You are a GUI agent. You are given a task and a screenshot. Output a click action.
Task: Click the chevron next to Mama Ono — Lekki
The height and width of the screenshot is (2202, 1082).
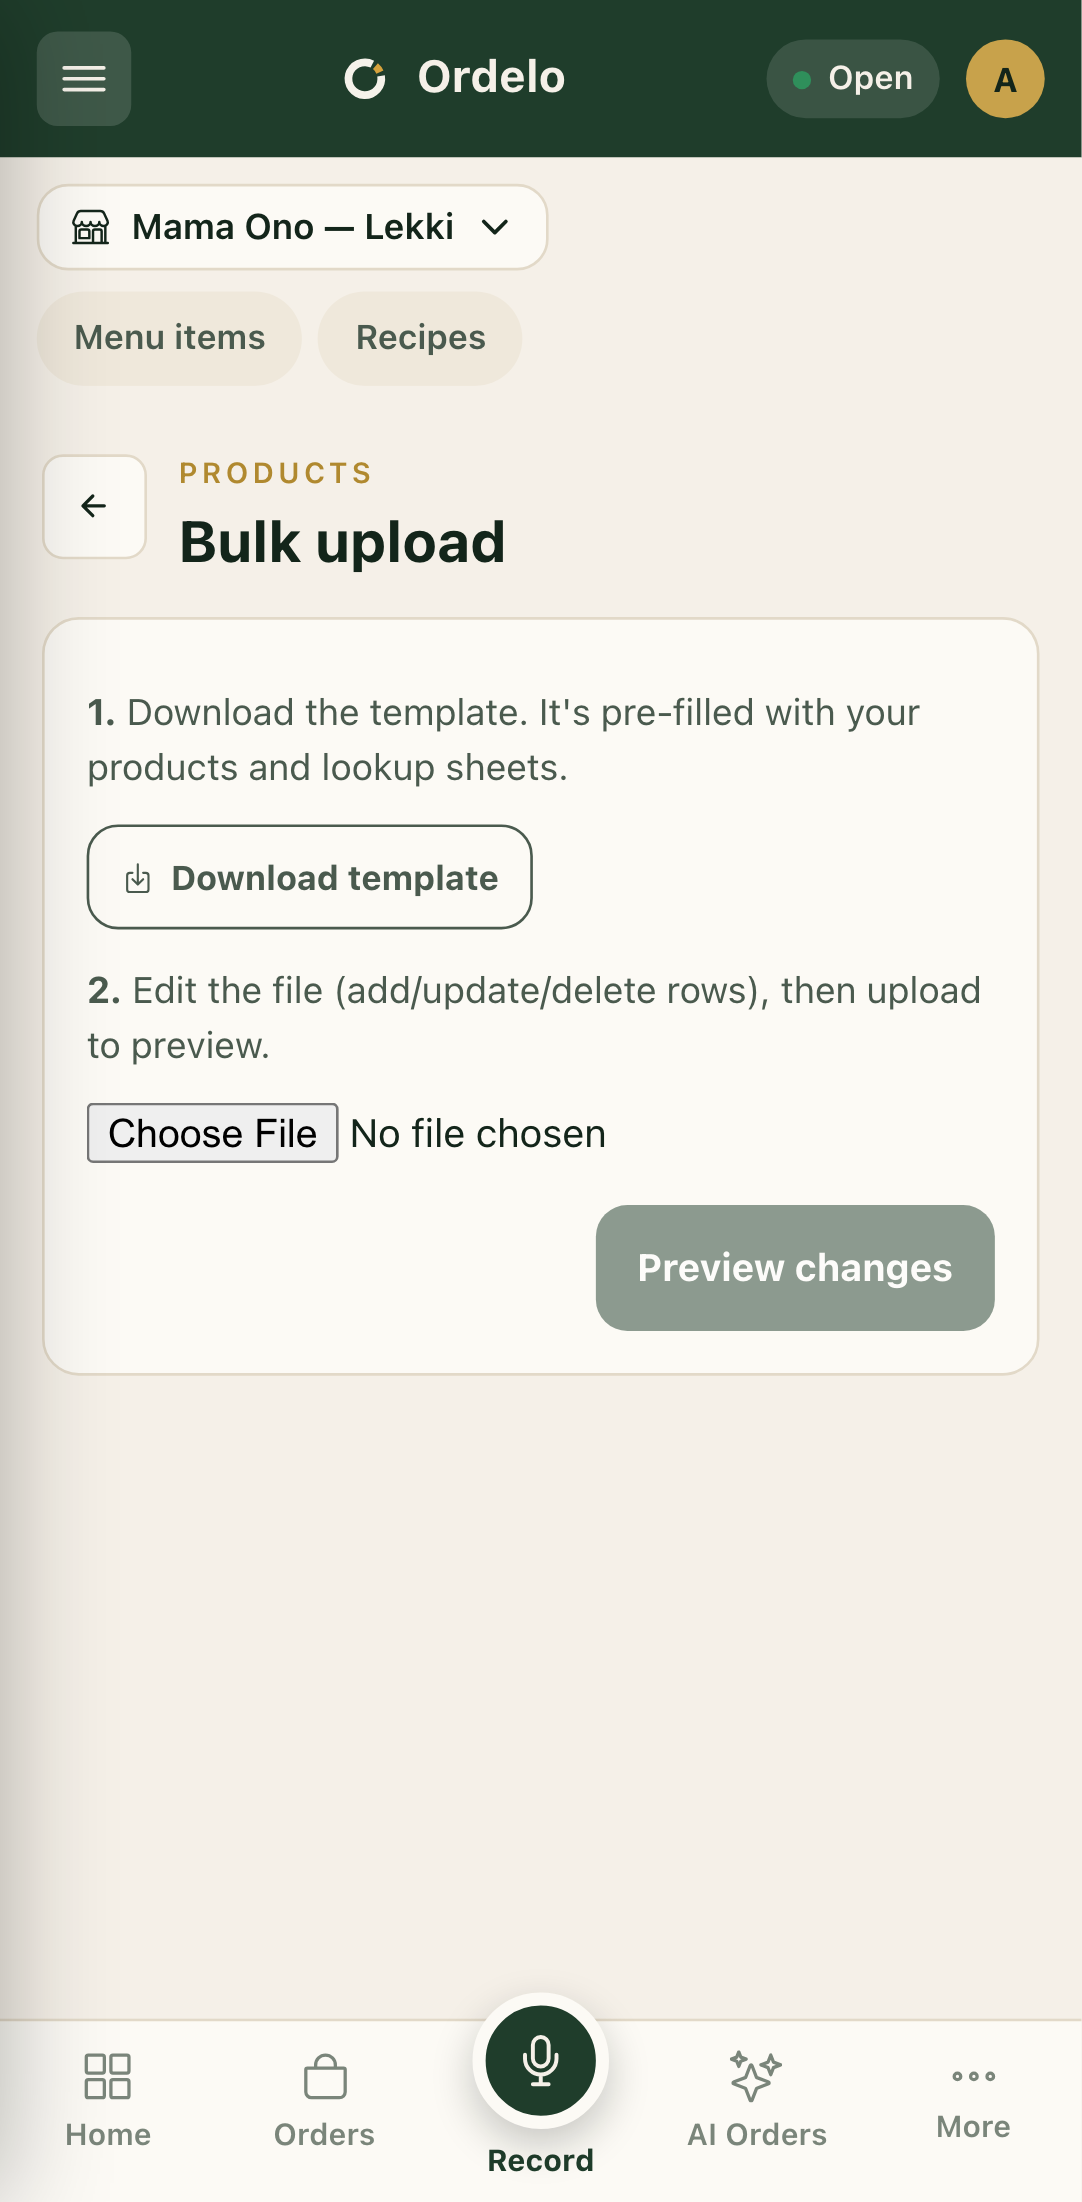point(495,227)
